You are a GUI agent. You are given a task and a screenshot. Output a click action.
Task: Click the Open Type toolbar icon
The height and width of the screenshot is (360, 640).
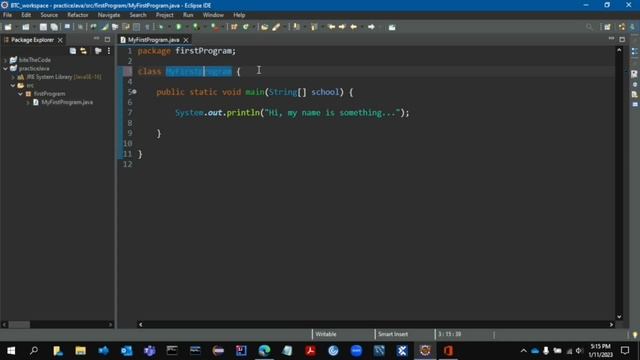pyautogui.click(x=264, y=27)
